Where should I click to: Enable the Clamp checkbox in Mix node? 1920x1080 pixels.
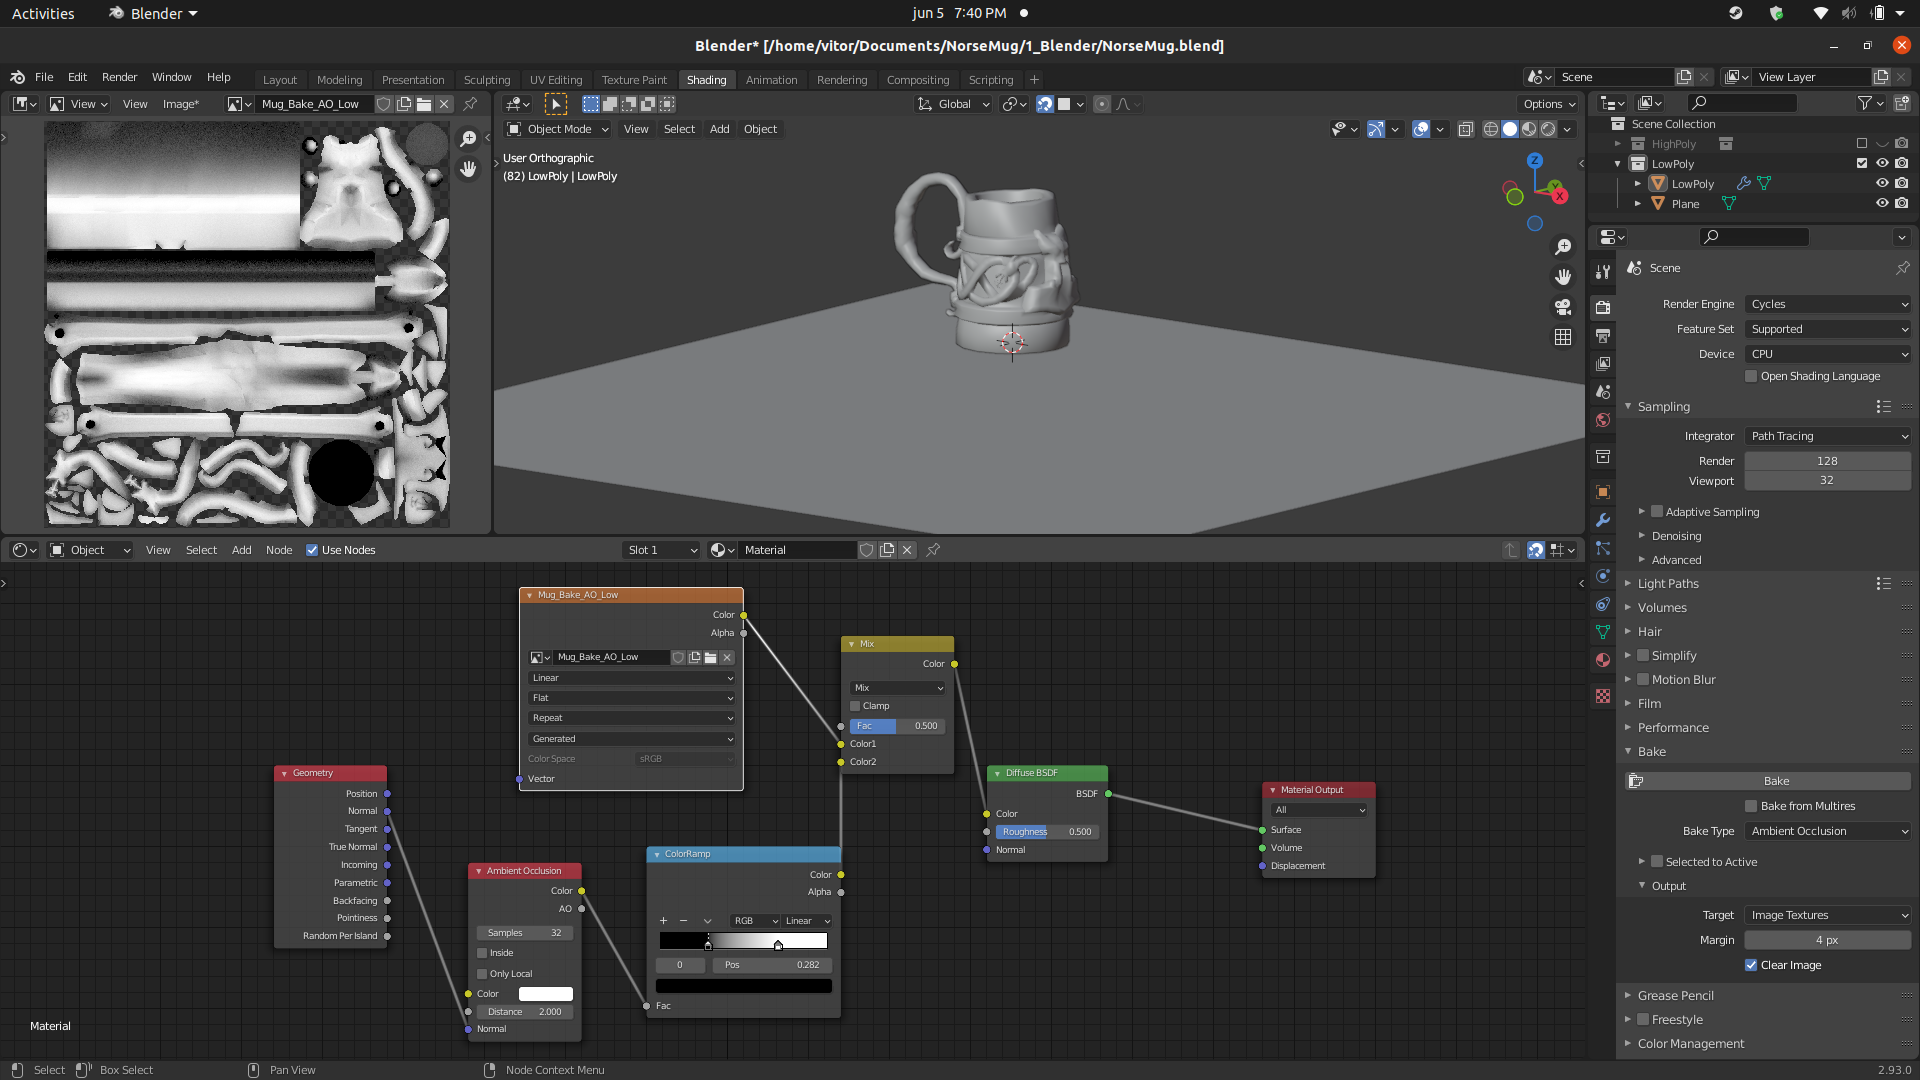click(856, 706)
